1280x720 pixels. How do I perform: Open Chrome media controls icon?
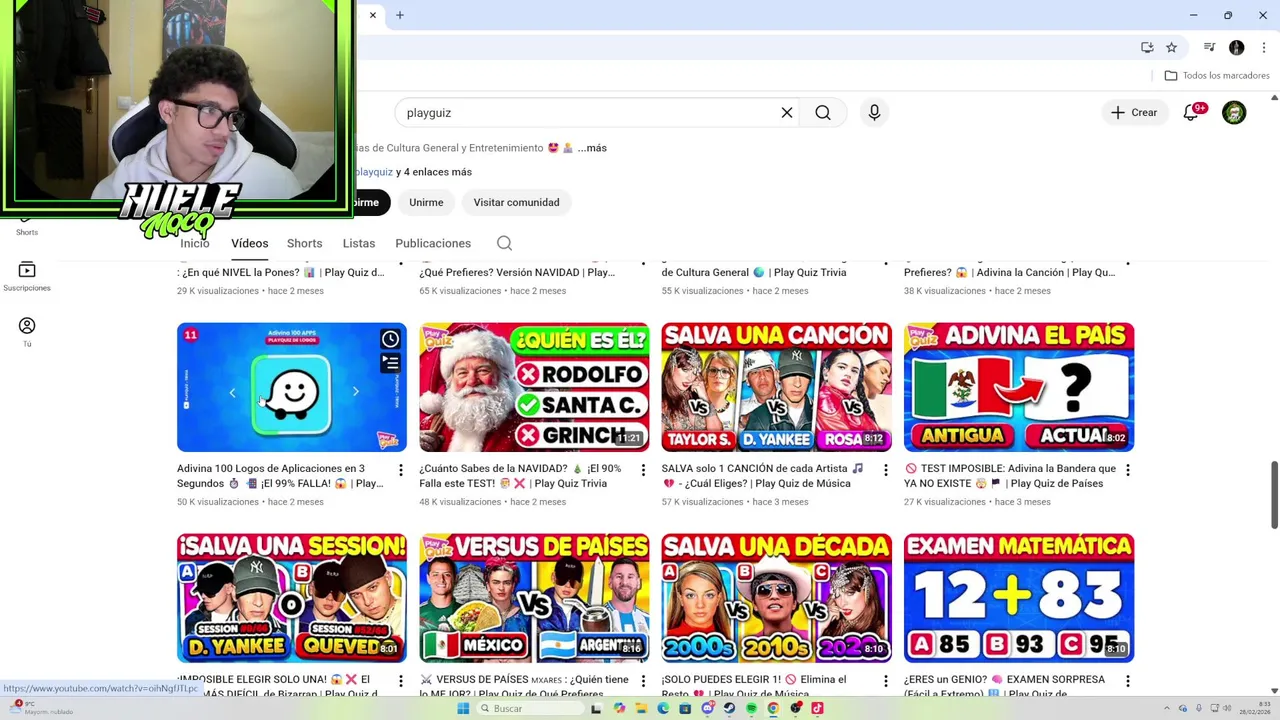[1209, 47]
